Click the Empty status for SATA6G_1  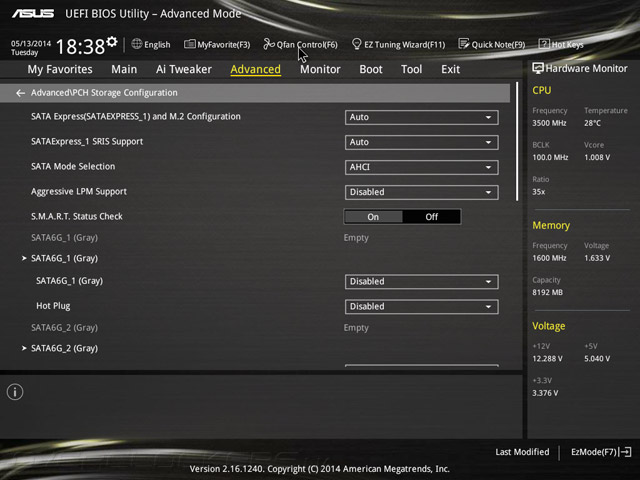point(356,238)
